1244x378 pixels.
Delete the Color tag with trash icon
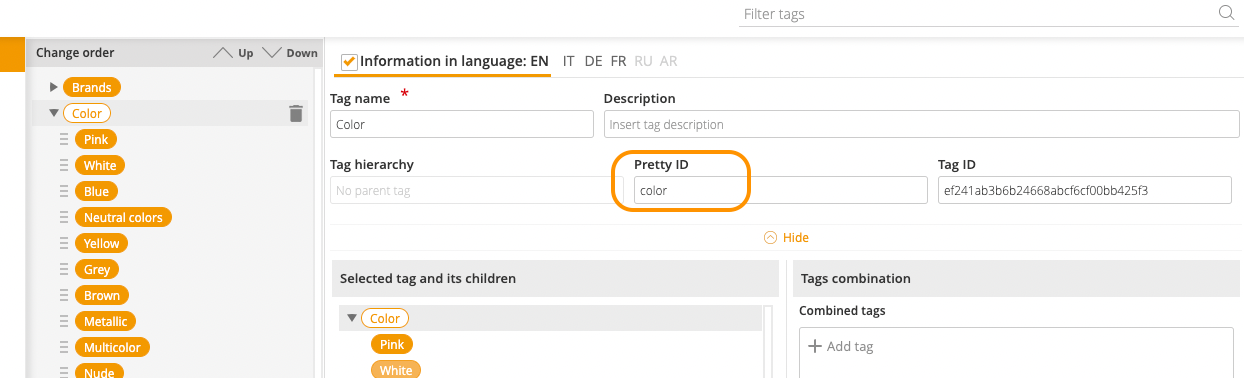tap(296, 114)
